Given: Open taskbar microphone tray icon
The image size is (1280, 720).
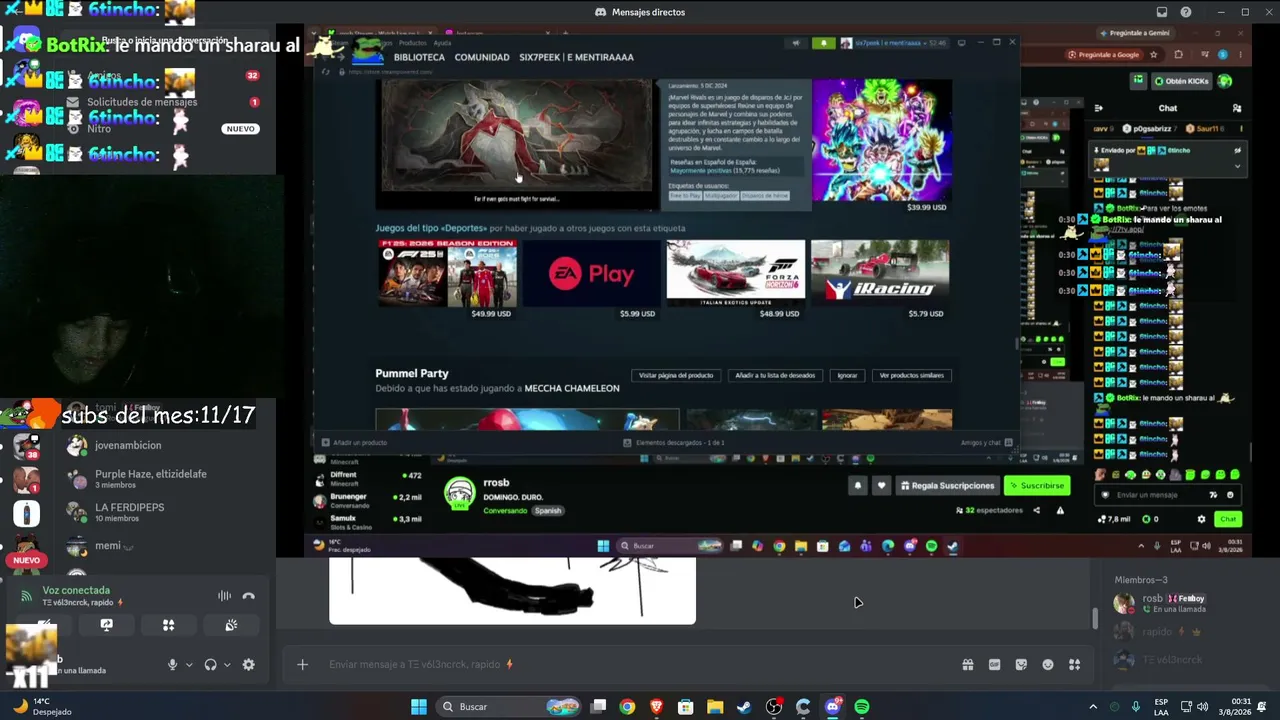Looking at the screenshot, I should click(1136, 707).
